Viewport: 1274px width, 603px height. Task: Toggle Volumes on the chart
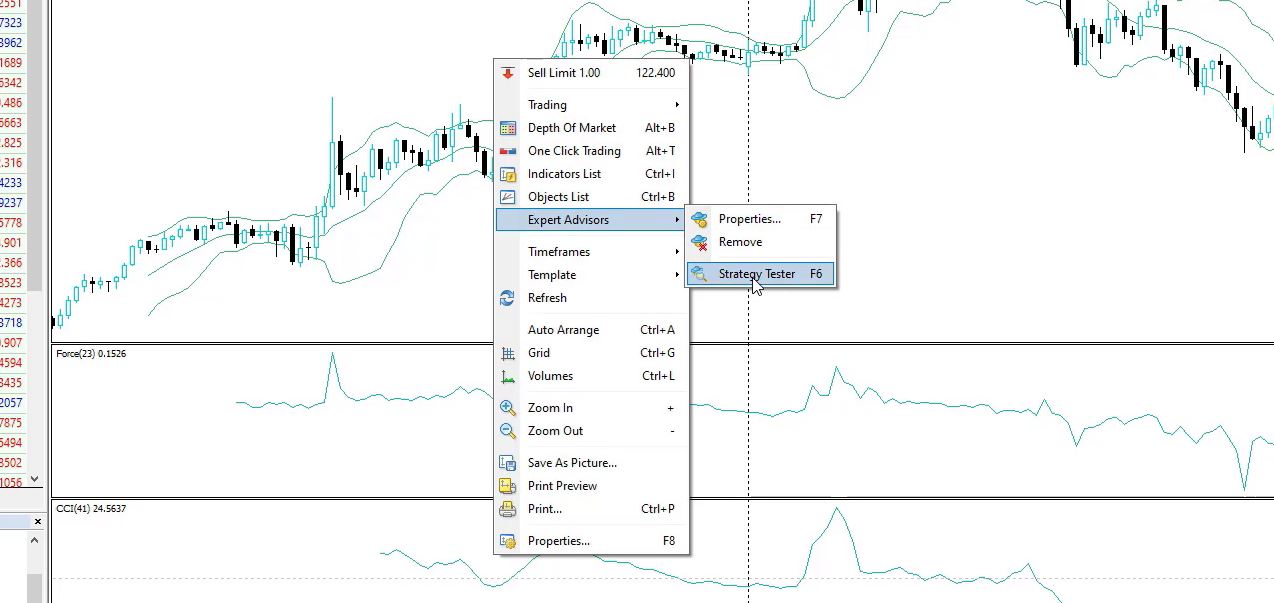(549, 376)
